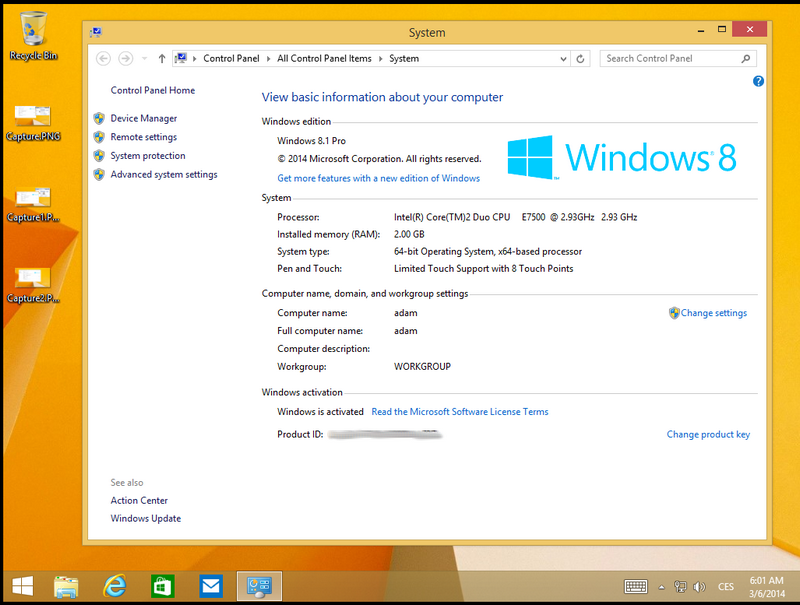Click the 'Limited Touch Support with 8 Touch Points' value
The width and height of the screenshot is (800, 605).
[484, 268]
